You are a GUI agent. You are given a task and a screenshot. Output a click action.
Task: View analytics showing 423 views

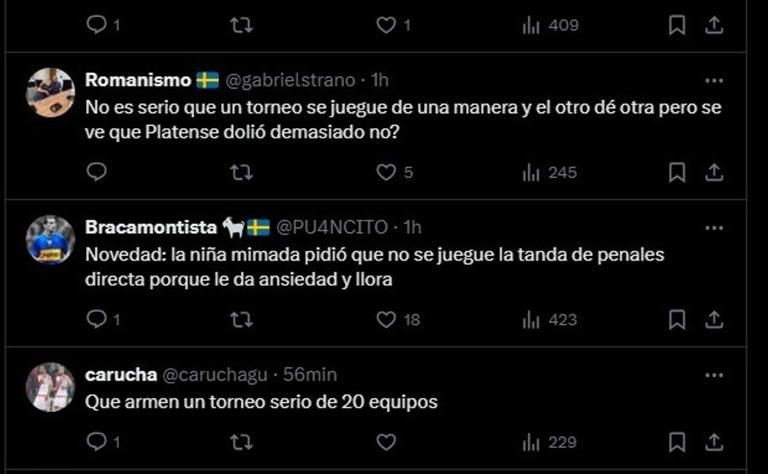550,319
